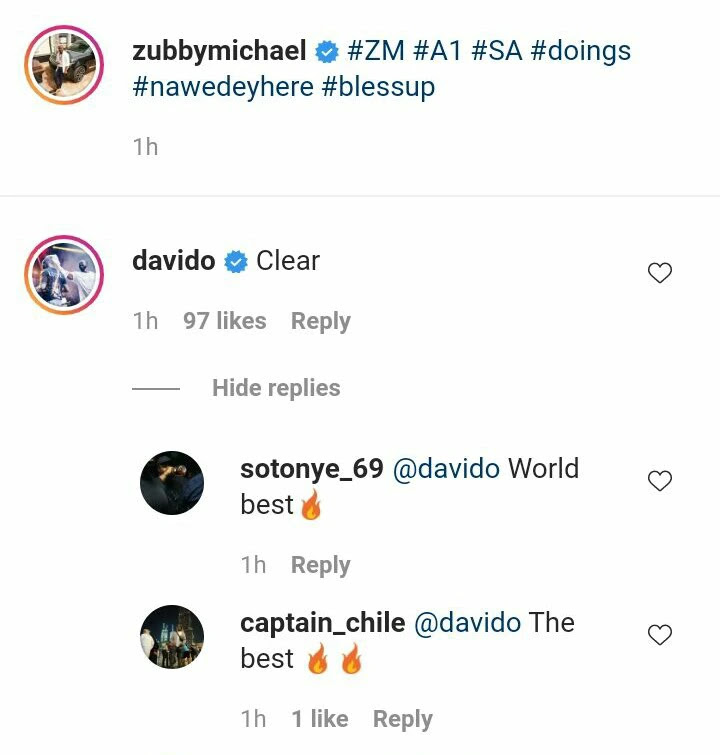Image resolution: width=720 pixels, height=755 pixels.
Task: View the 97 likes on davido's comment
Action: (224, 321)
